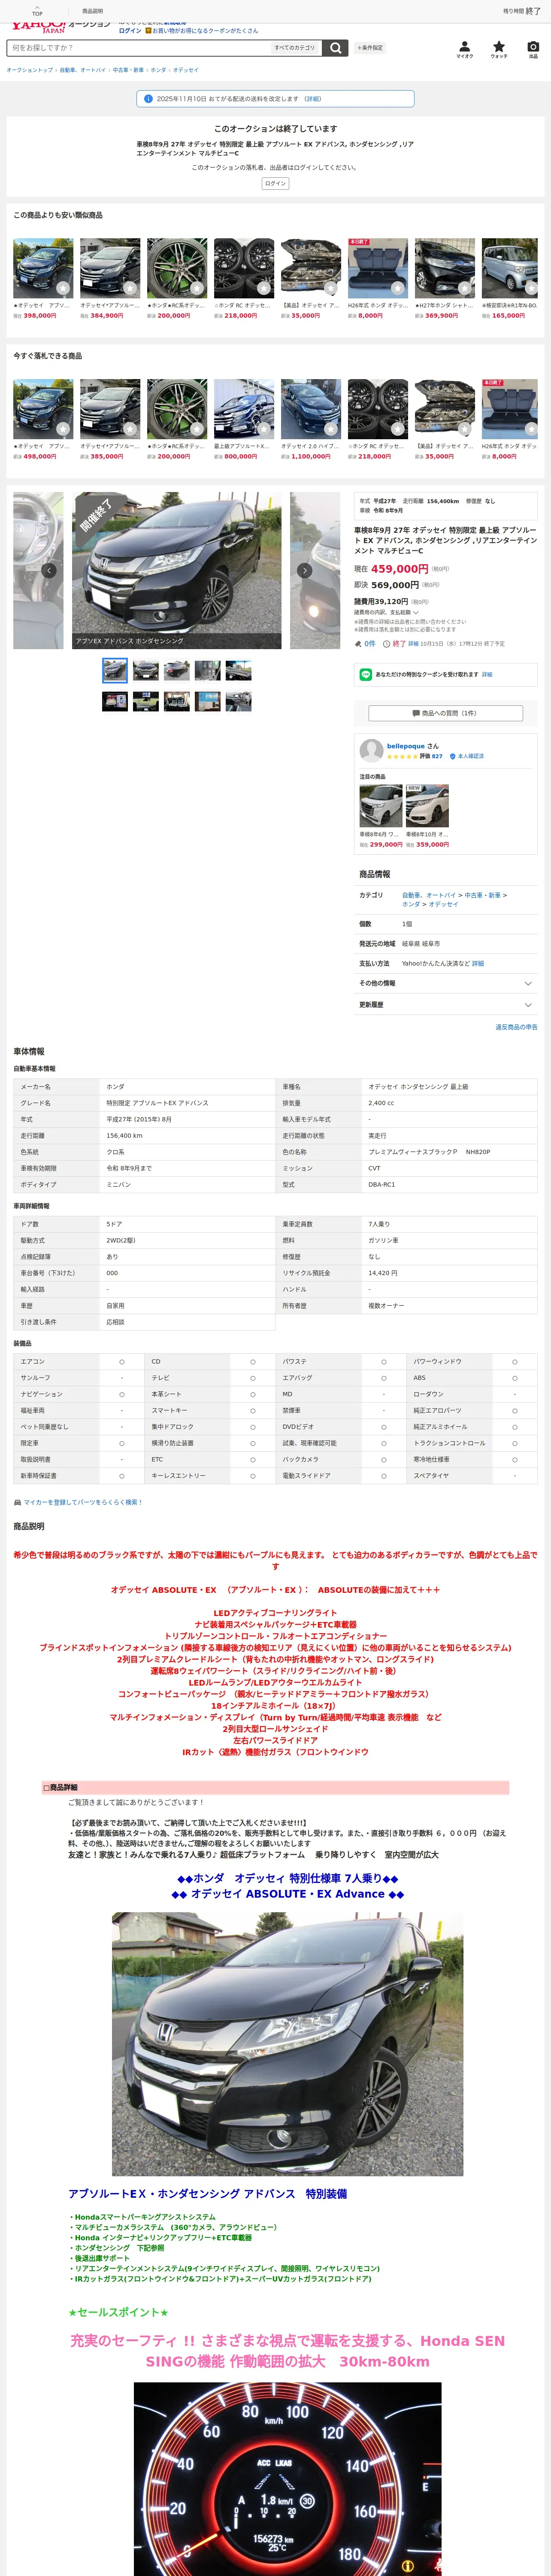Open 詳細 link beside Yahoo!かんたん決済
This screenshot has height=2576, width=551.
coord(478,964)
